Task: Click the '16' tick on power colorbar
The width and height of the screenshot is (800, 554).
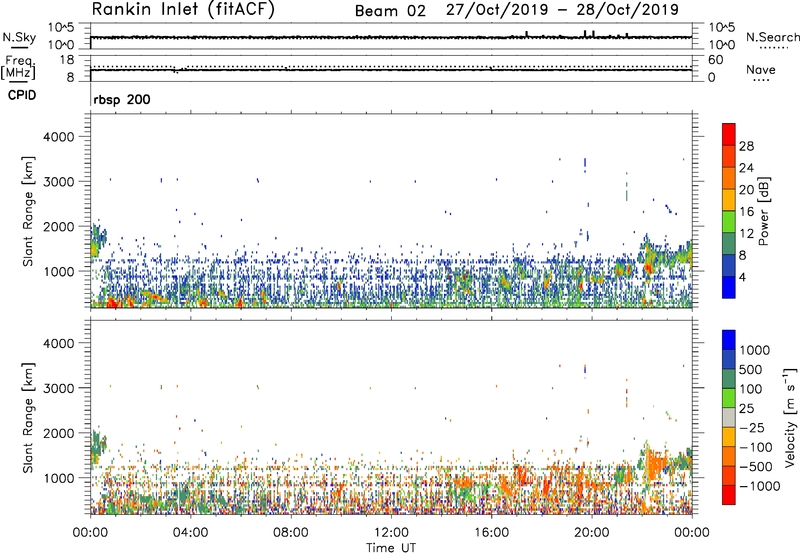Action: [x=746, y=212]
